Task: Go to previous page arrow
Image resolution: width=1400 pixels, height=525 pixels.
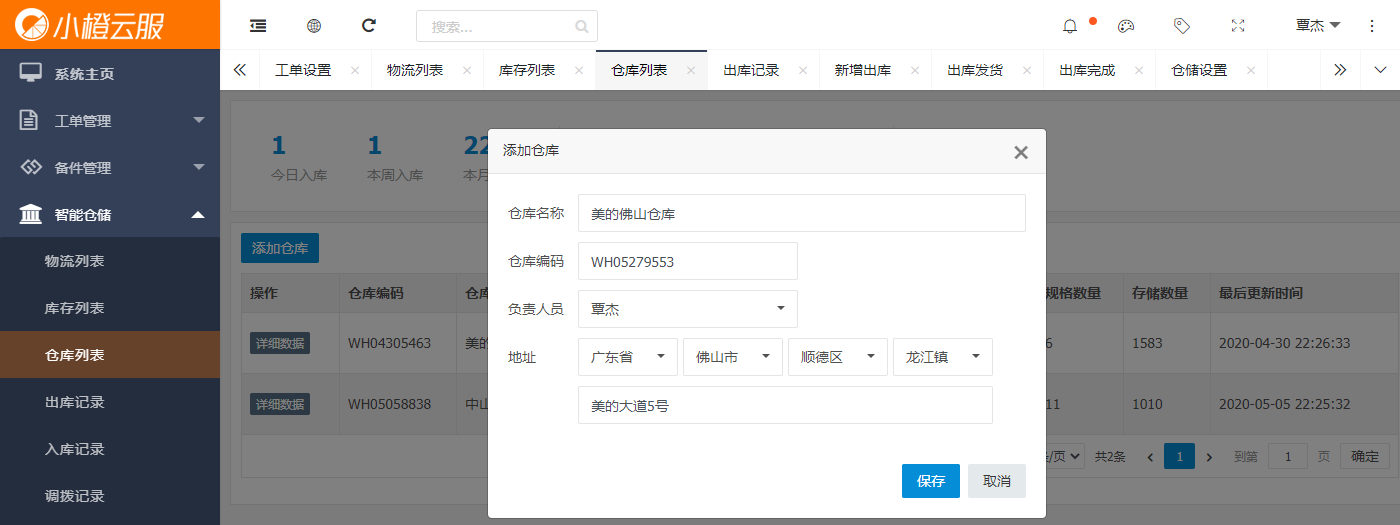Action: tap(1150, 457)
